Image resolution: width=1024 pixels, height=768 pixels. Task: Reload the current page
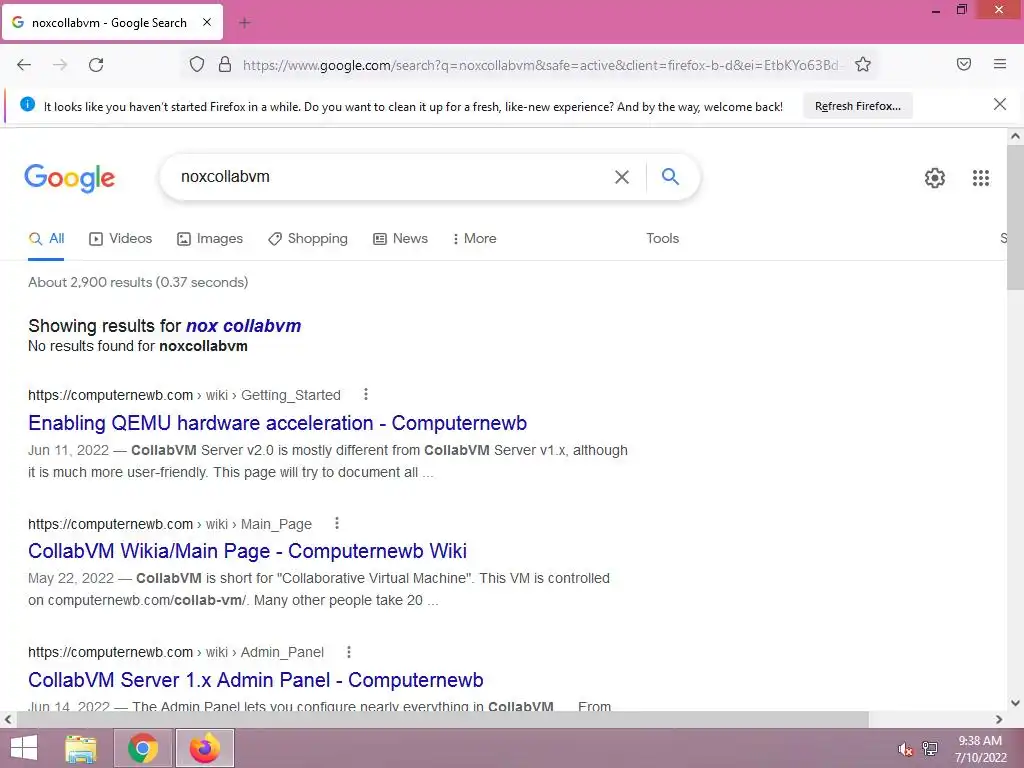point(96,65)
